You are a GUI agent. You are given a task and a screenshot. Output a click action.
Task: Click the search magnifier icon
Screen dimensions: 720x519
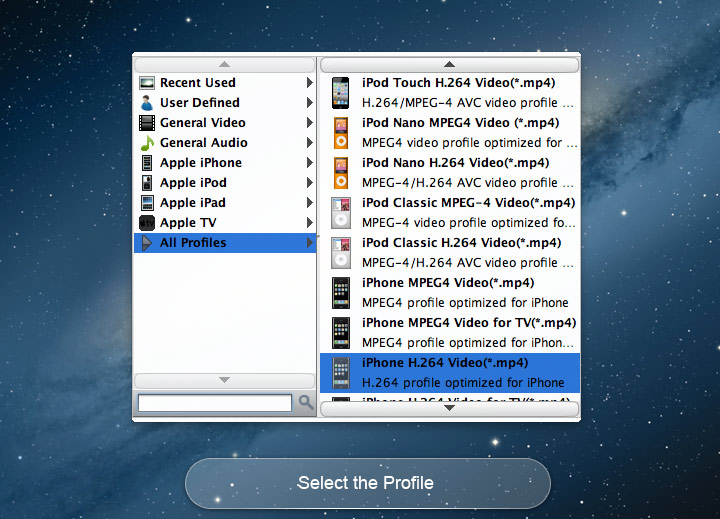[306, 402]
